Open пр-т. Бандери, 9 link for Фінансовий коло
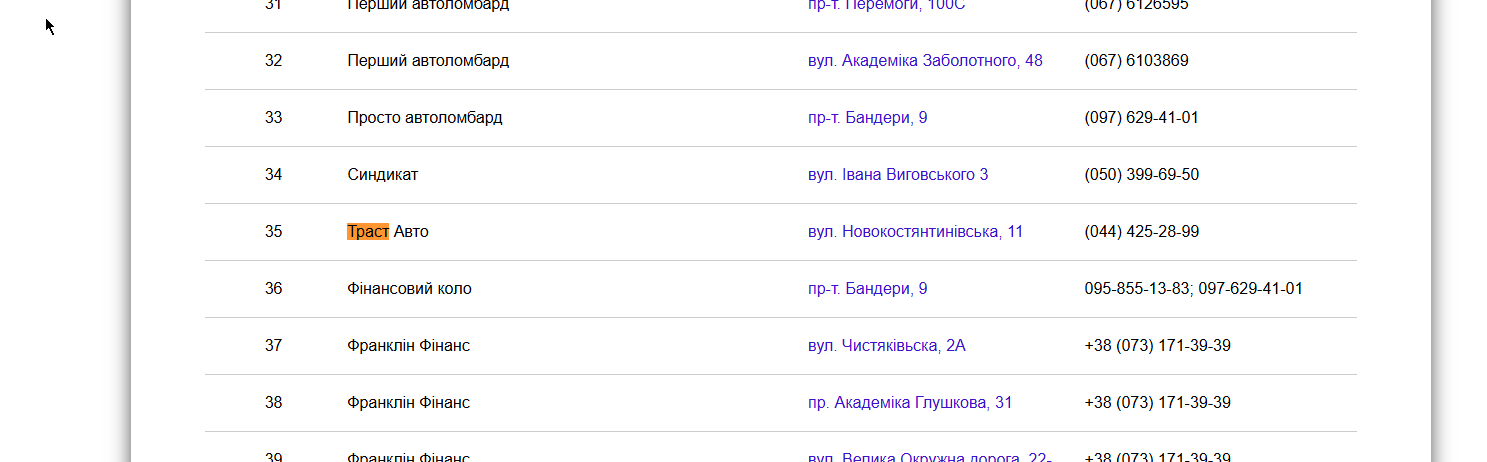 867,289
